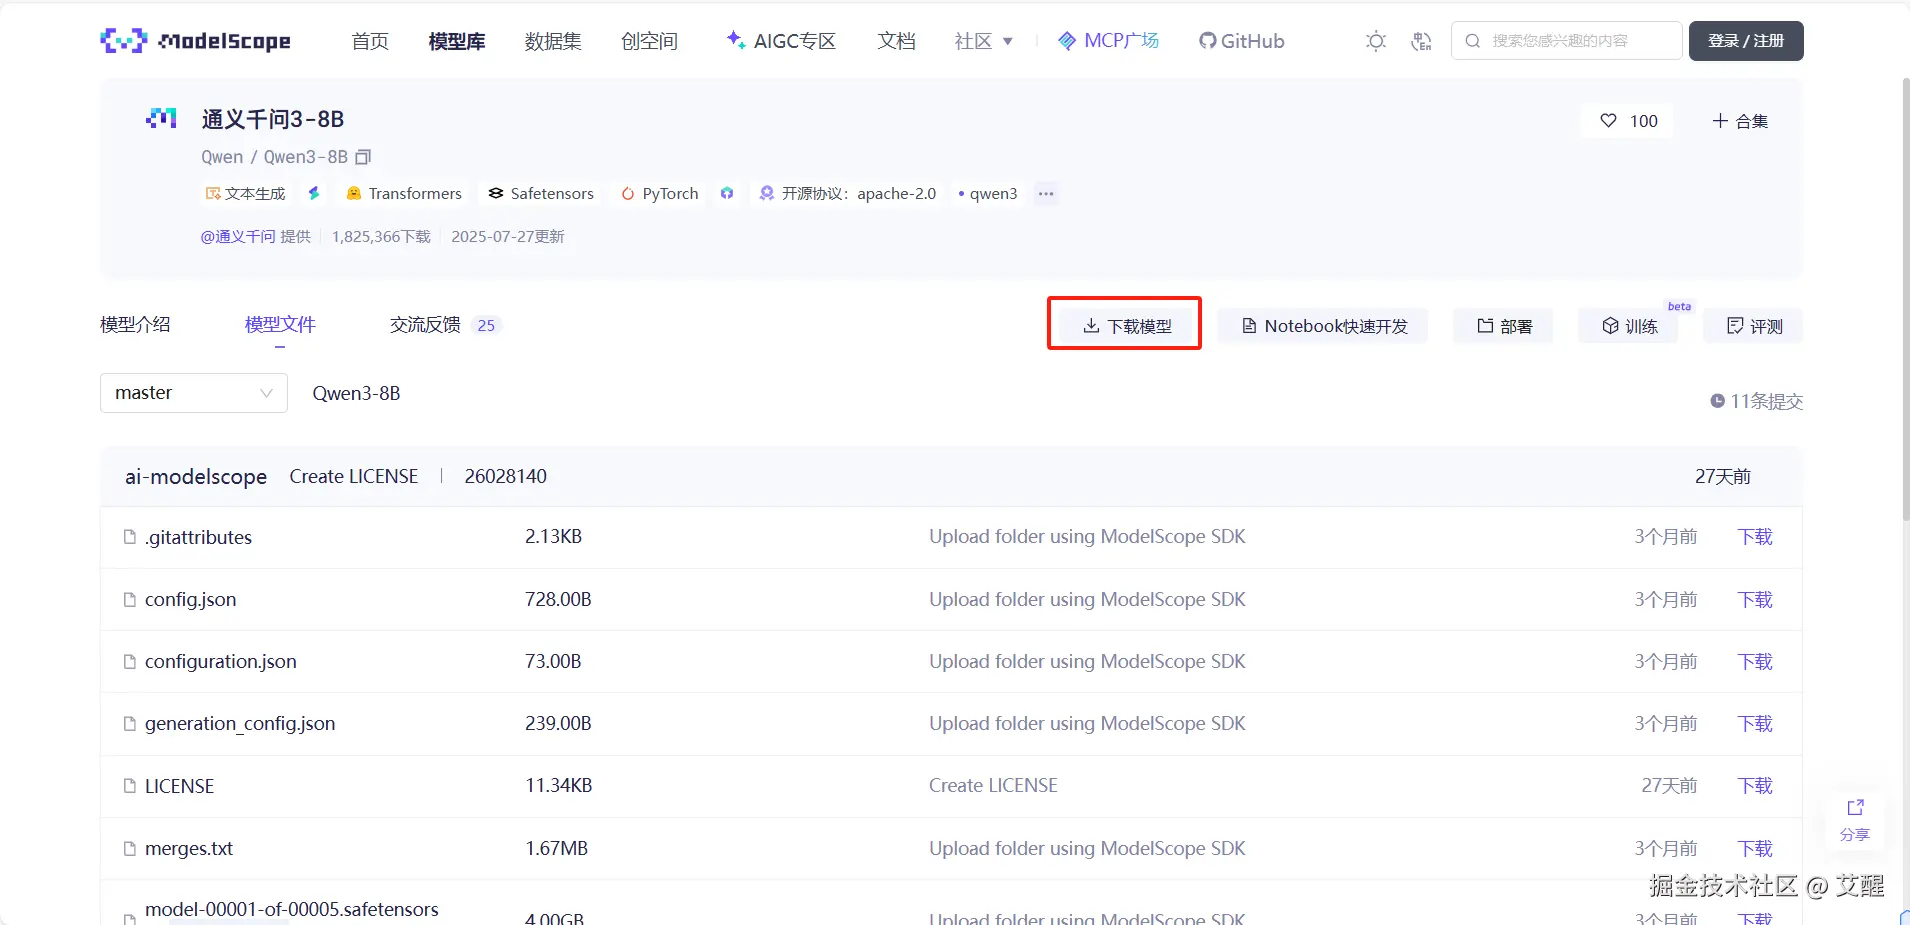Switch to the 交流反馈 tab
Viewport: 1910px width, 925px height.
444,325
